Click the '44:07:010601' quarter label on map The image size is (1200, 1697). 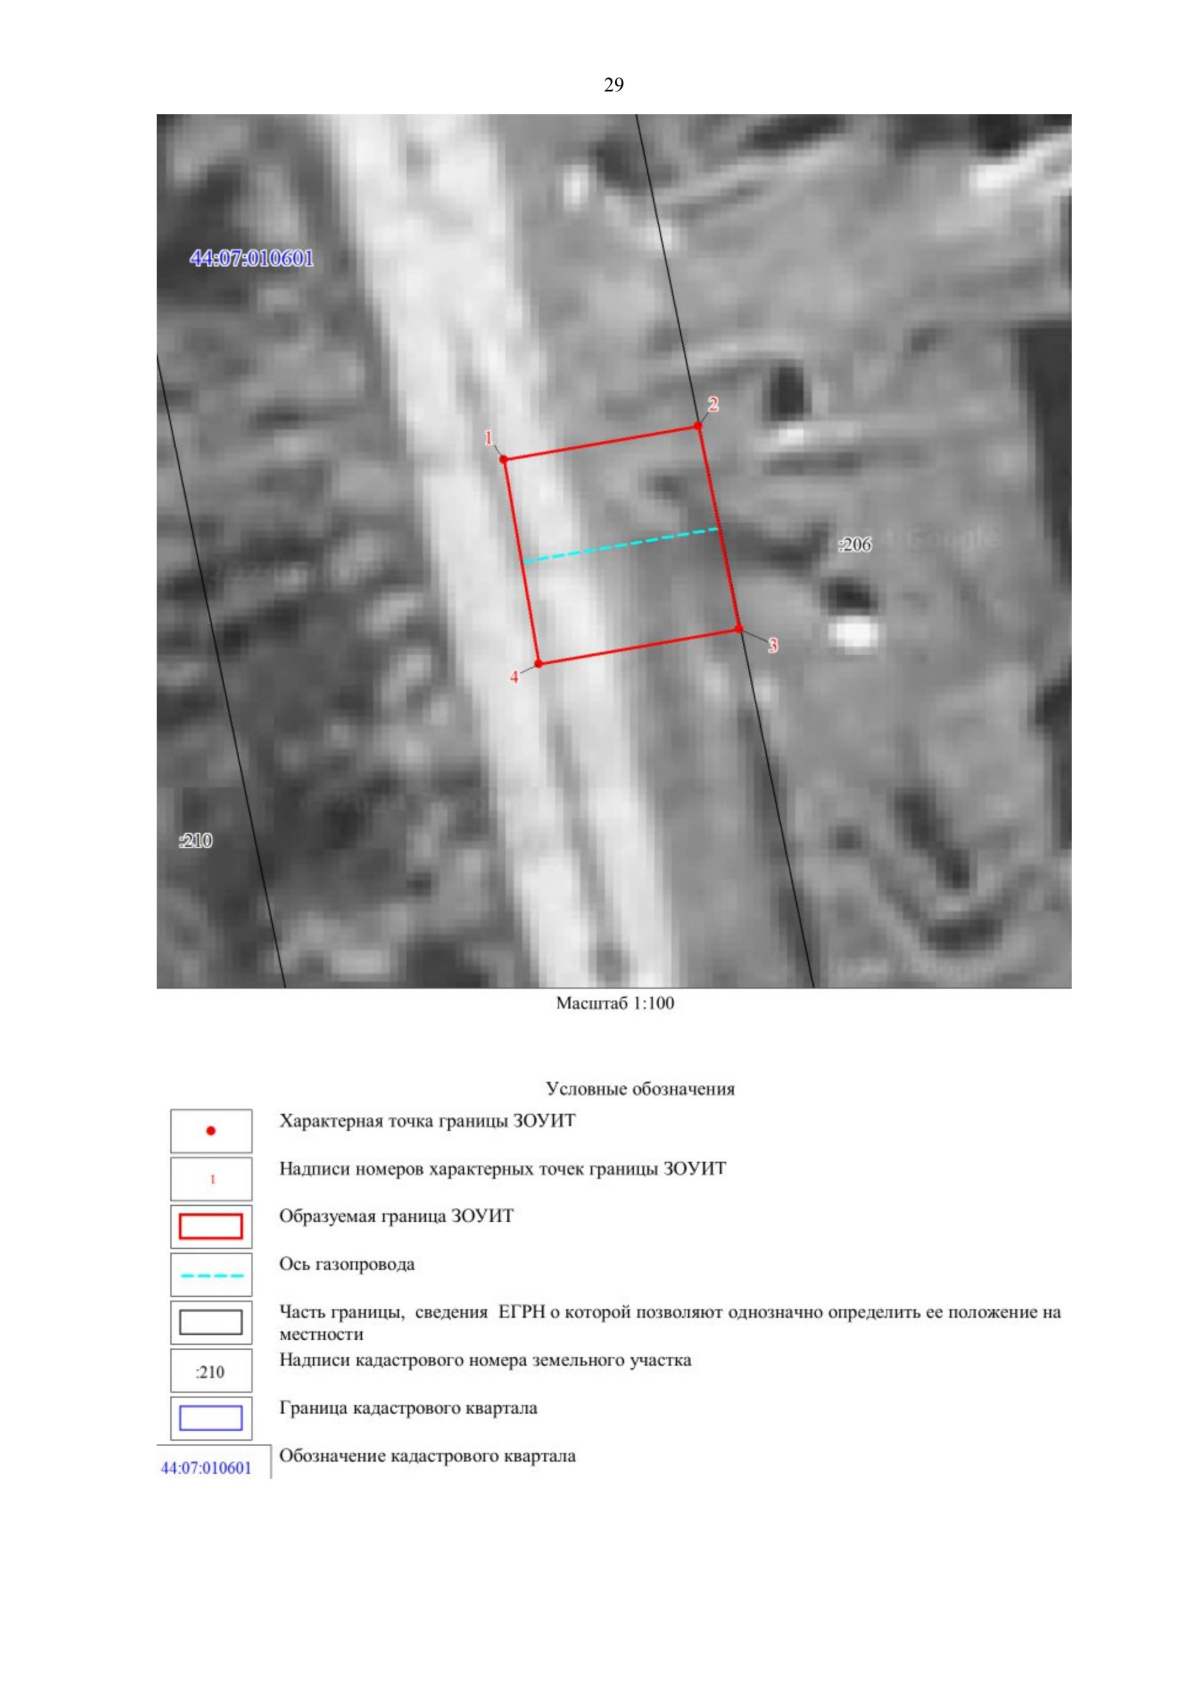tap(252, 258)
